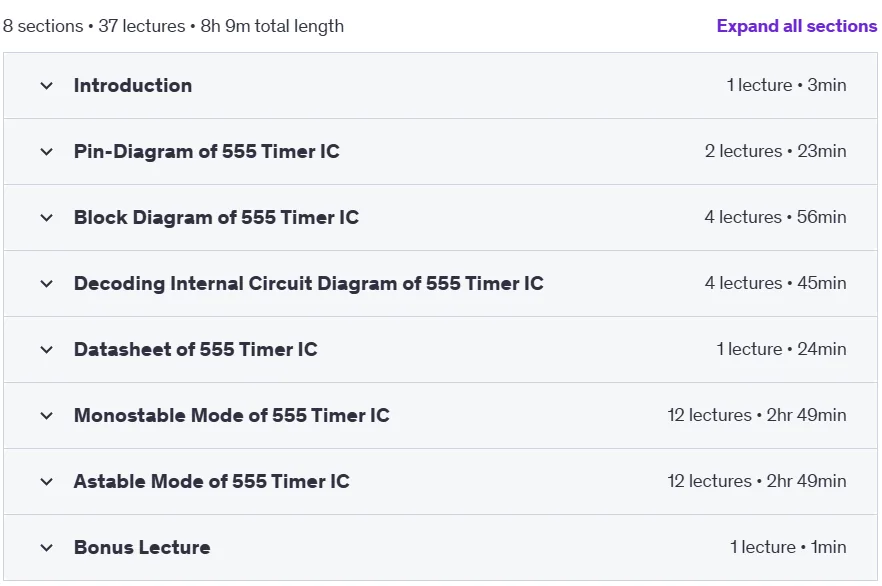Open the Introduction section title
The image size is (882, 586).
click(x=133, y=85)
